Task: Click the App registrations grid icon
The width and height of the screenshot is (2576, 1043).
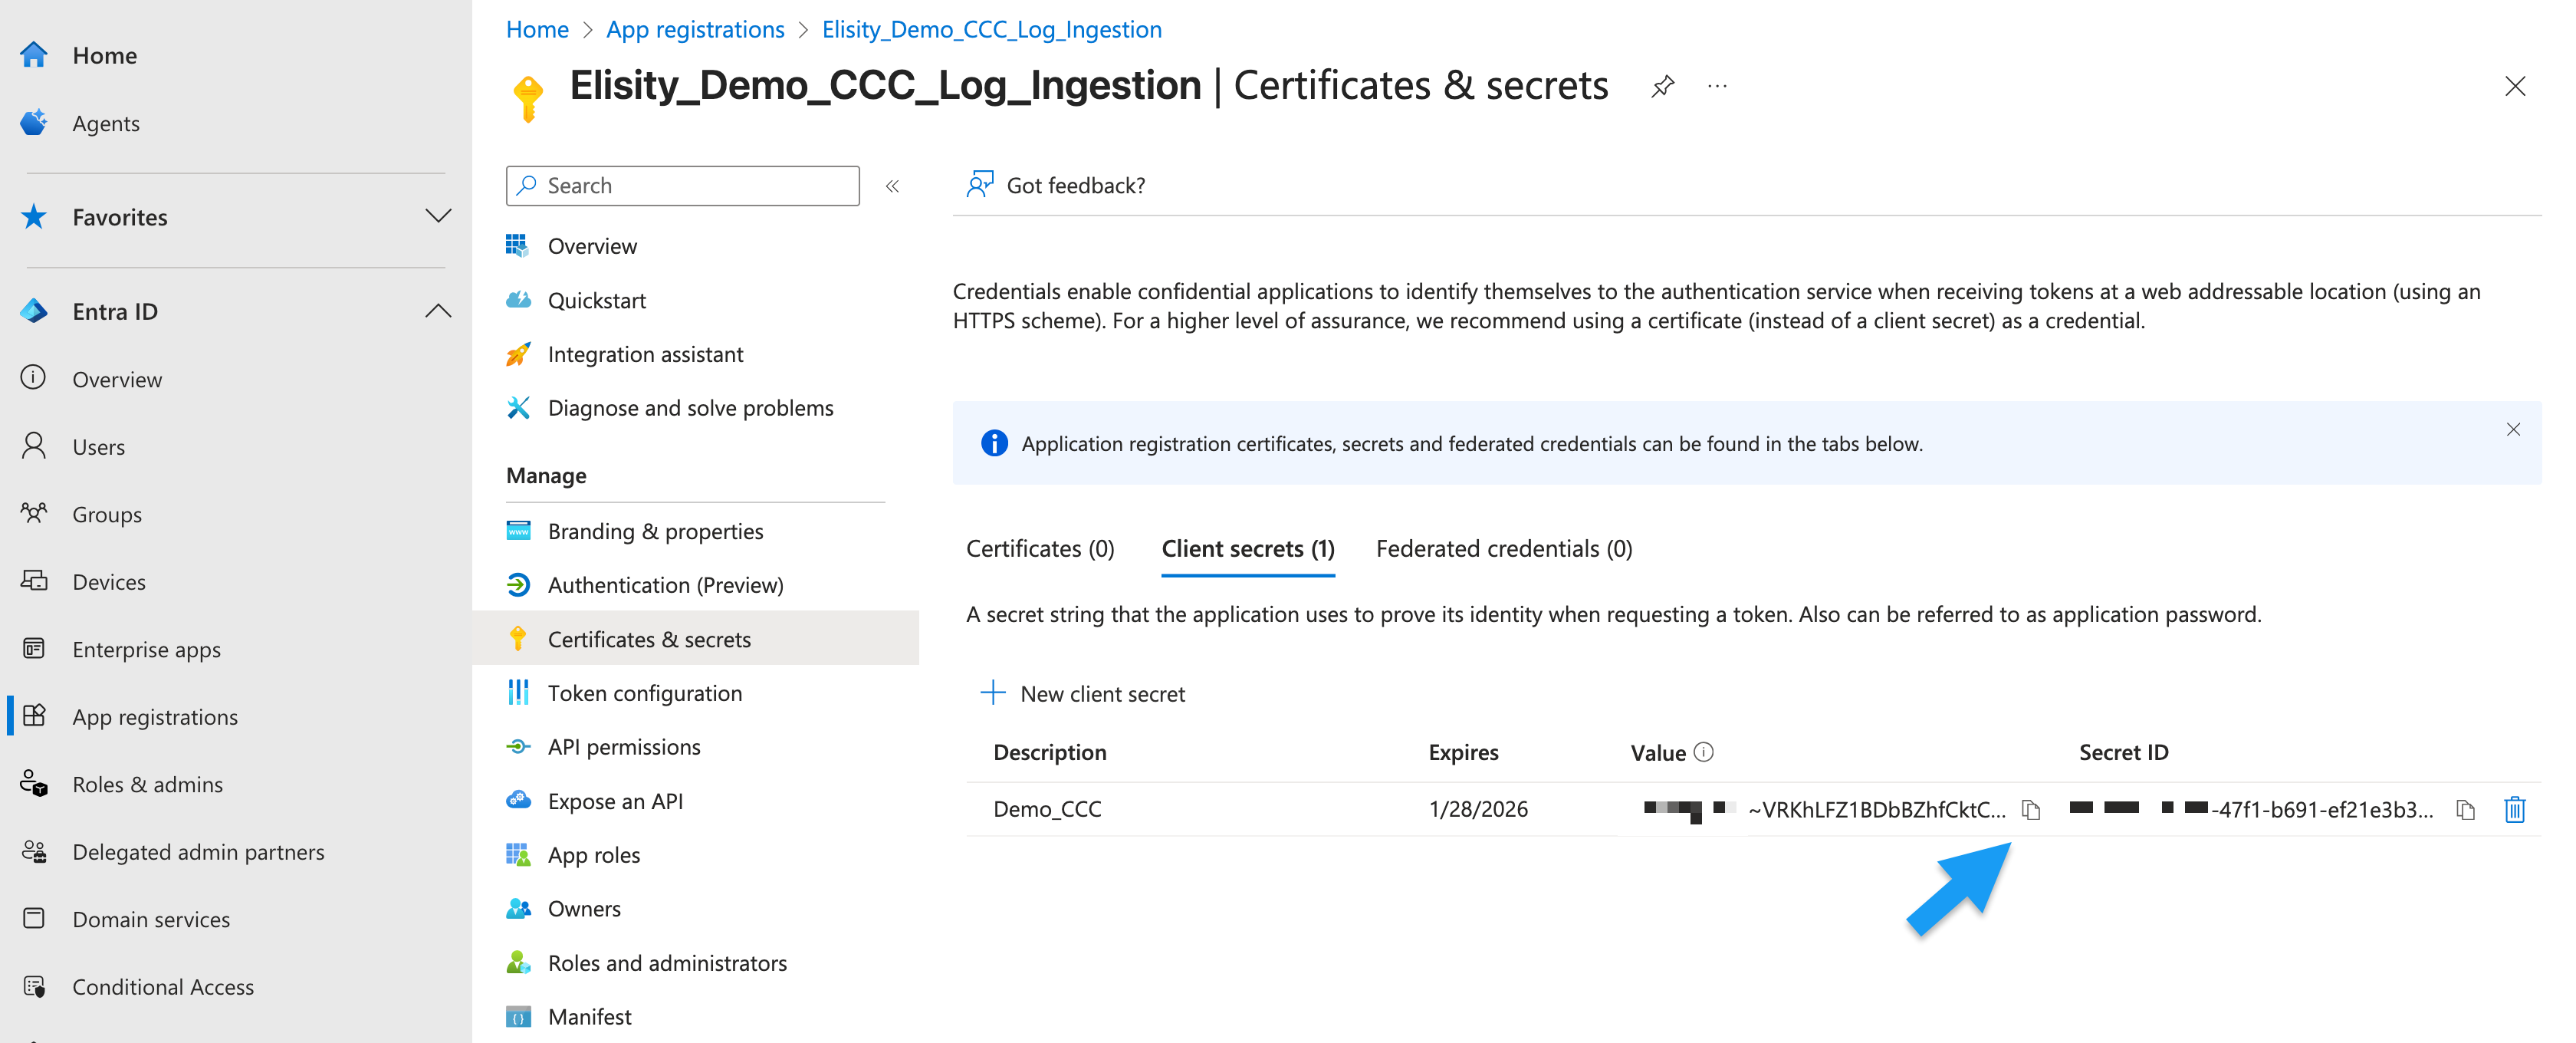Action: click(x=34, y=716)
